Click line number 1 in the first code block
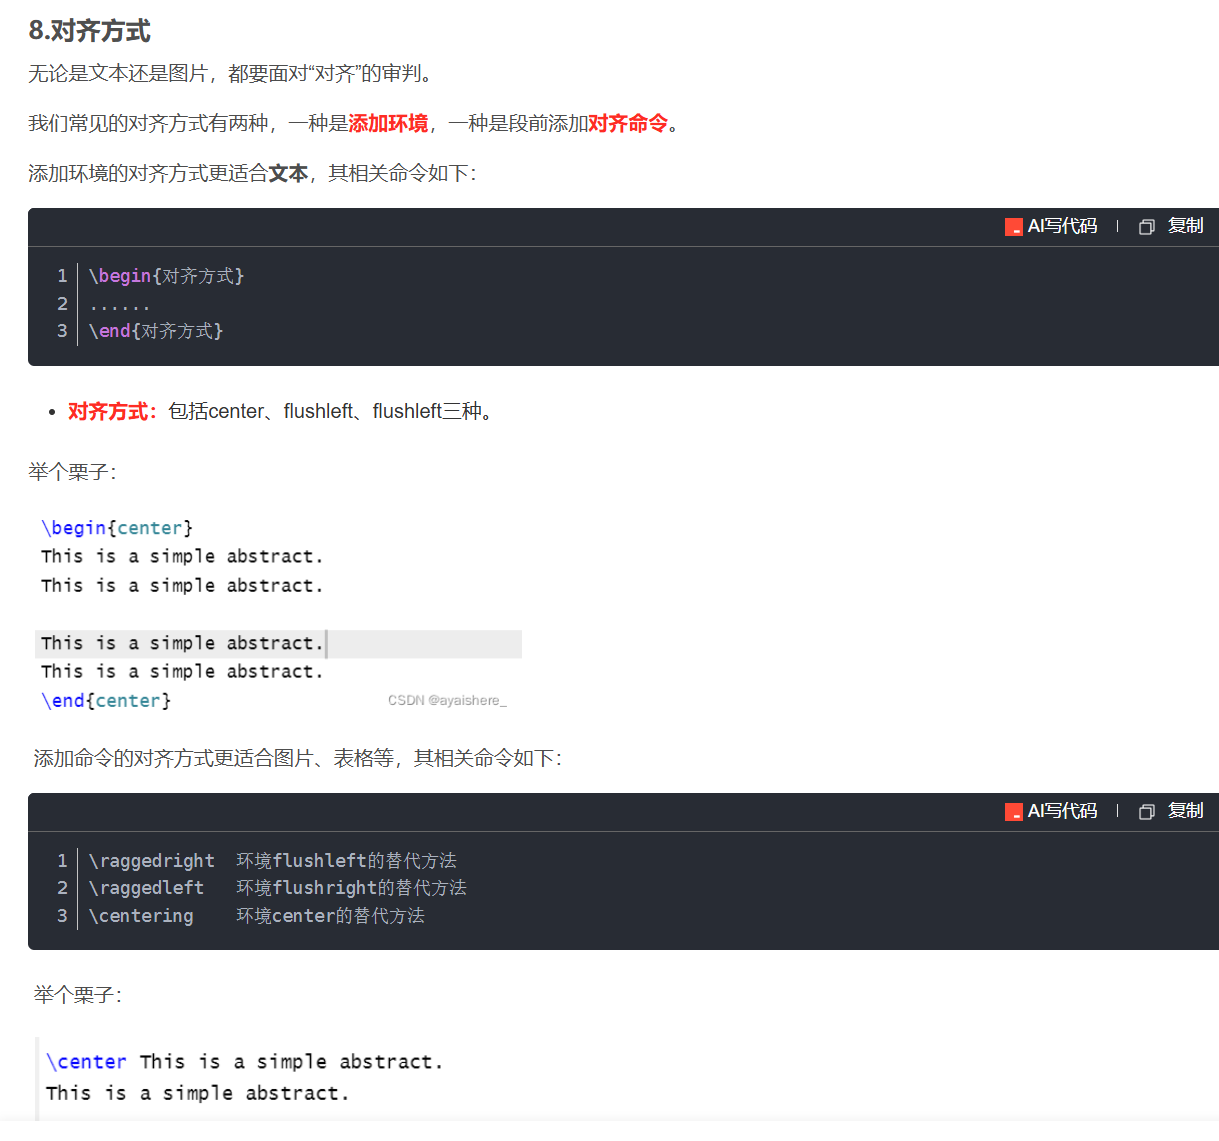 61,275
